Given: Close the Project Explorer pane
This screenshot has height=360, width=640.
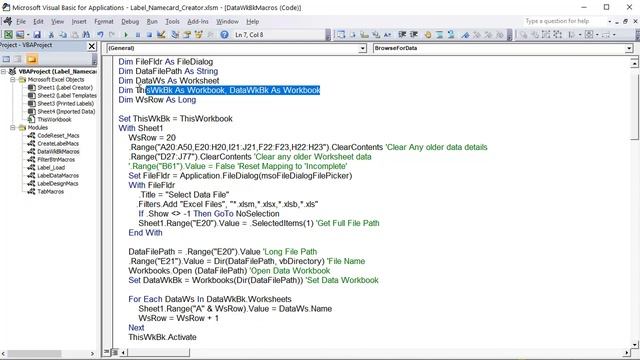Looking at the screenshot, I should tap(92, 47).
